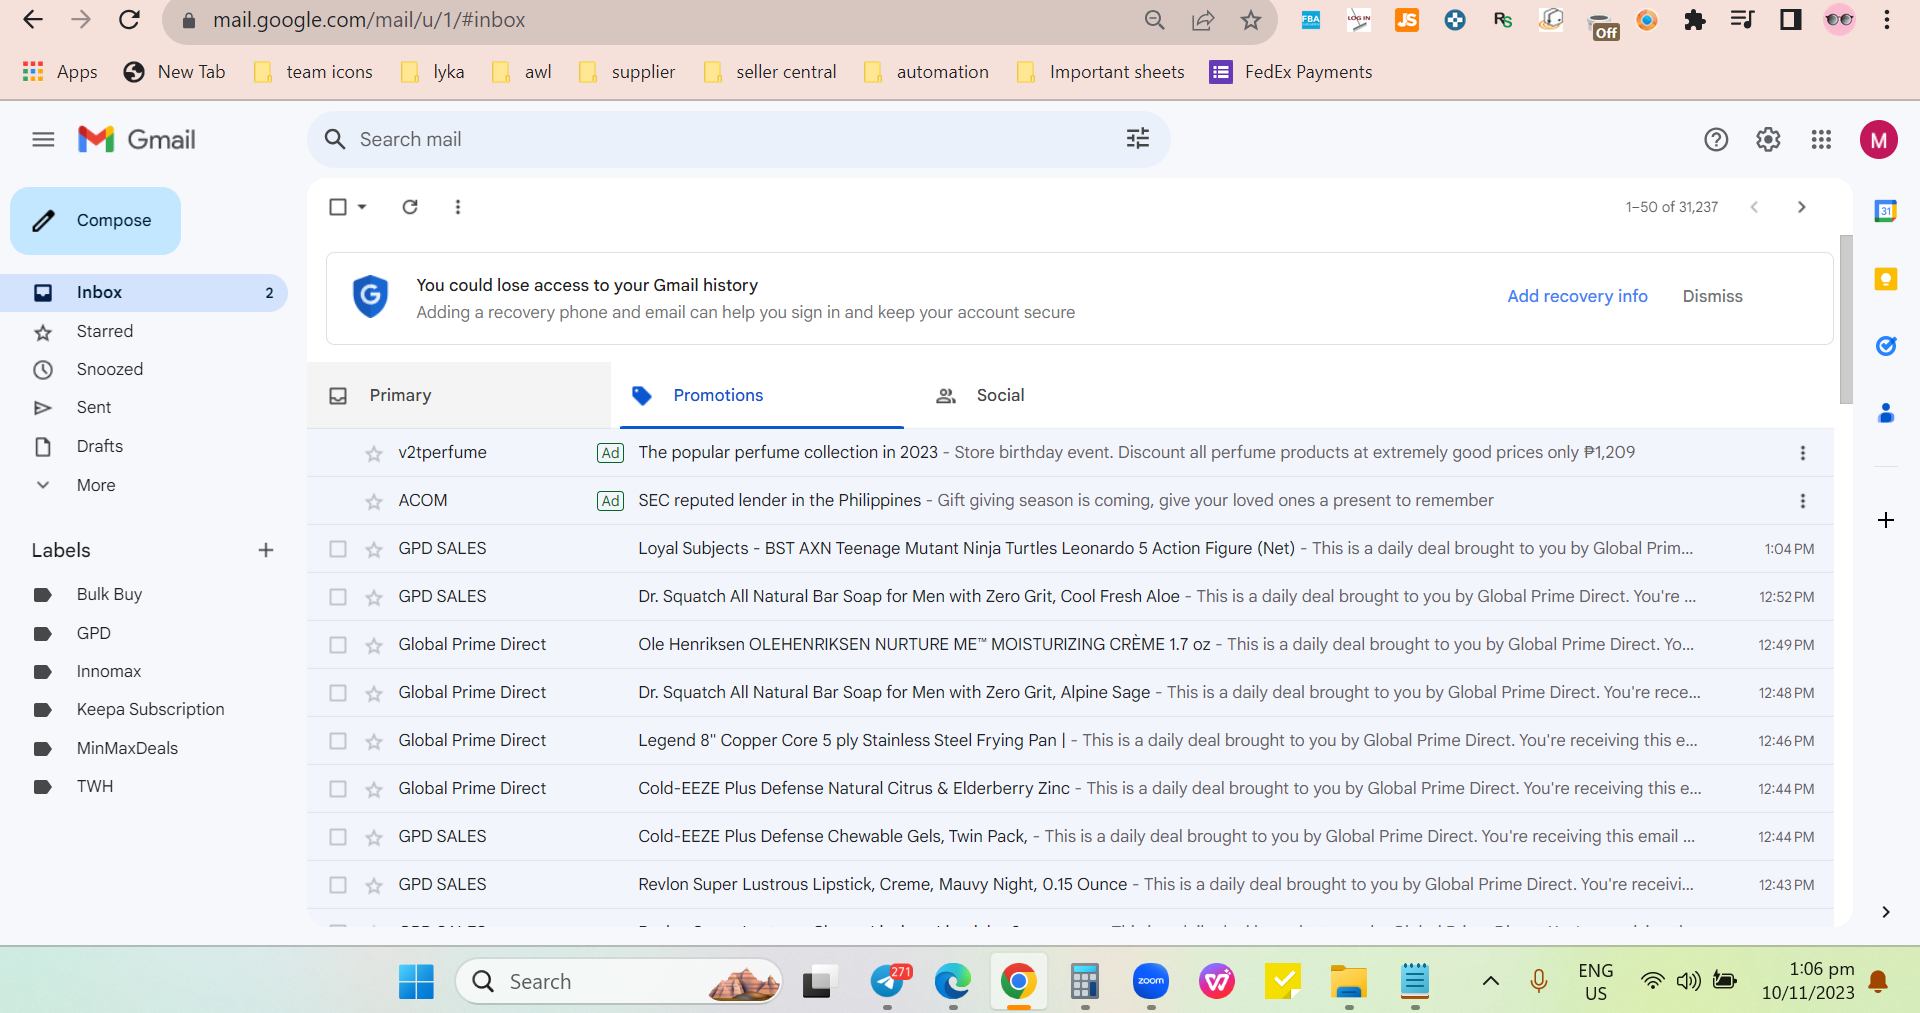
Task: Open the Snoozed folder
Action: pyautogui.click(x=144, y=369)
